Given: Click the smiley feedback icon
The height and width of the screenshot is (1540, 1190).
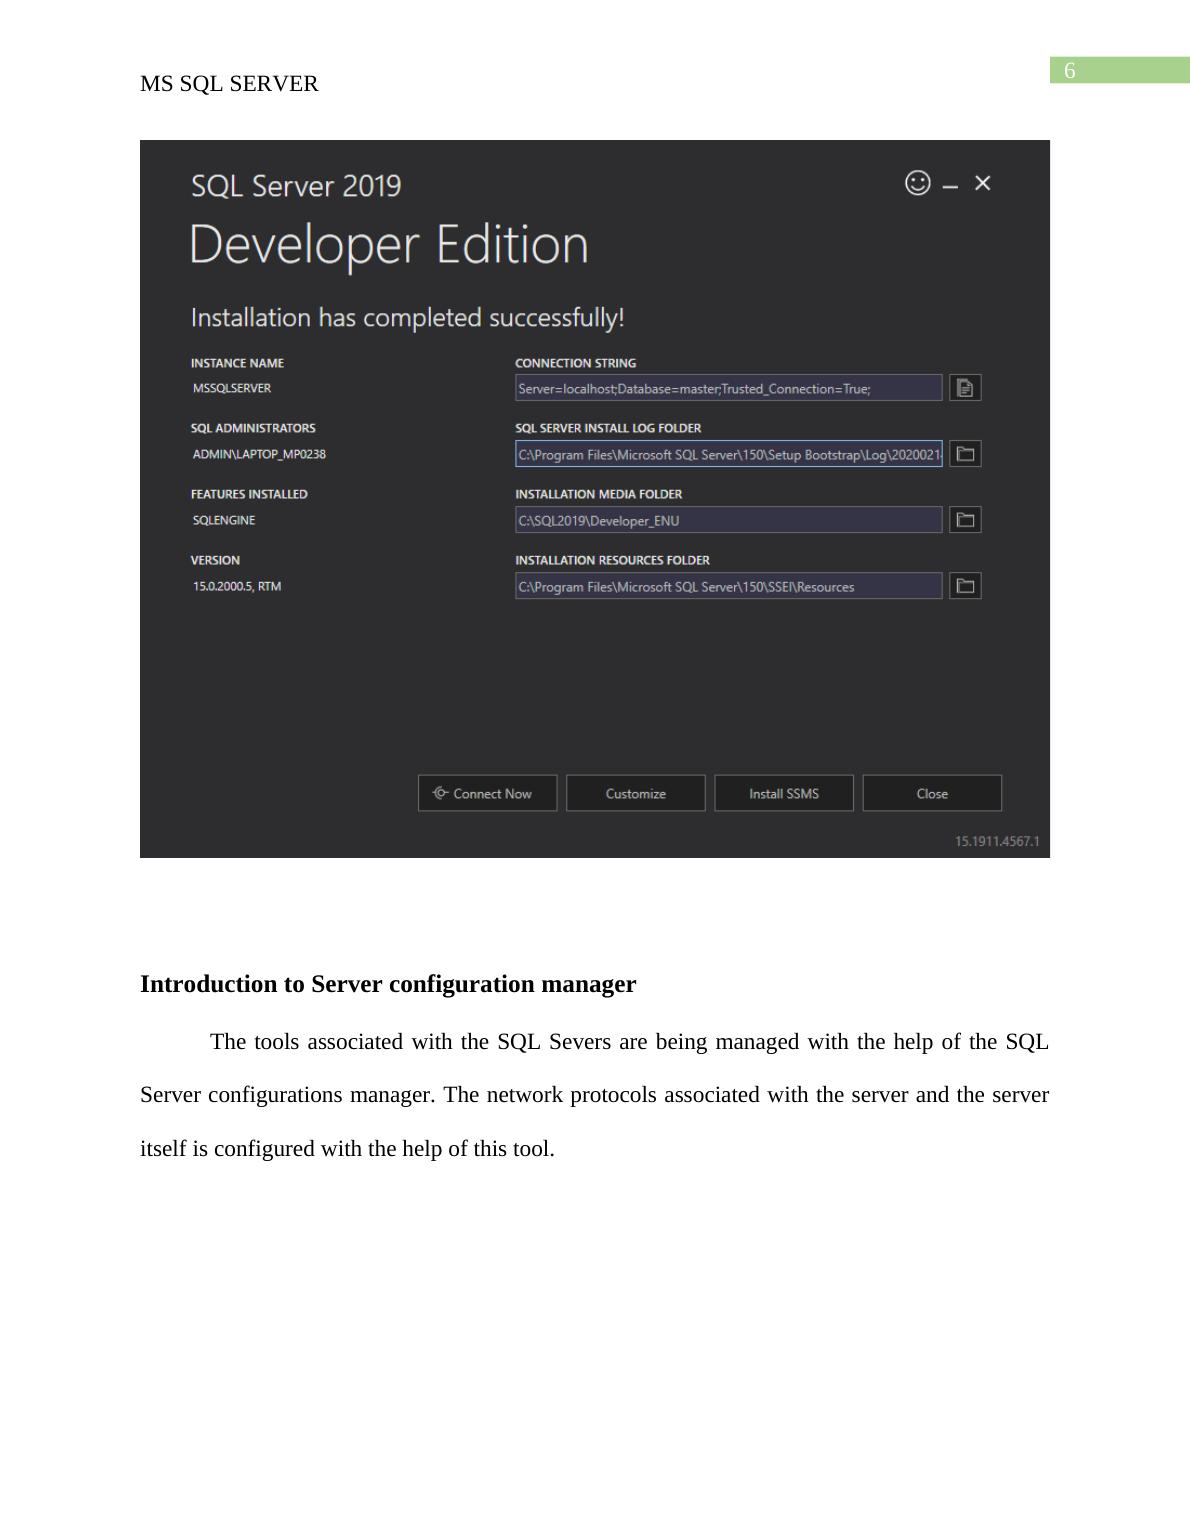Looking at the screenshot, I should pos(917,183).
